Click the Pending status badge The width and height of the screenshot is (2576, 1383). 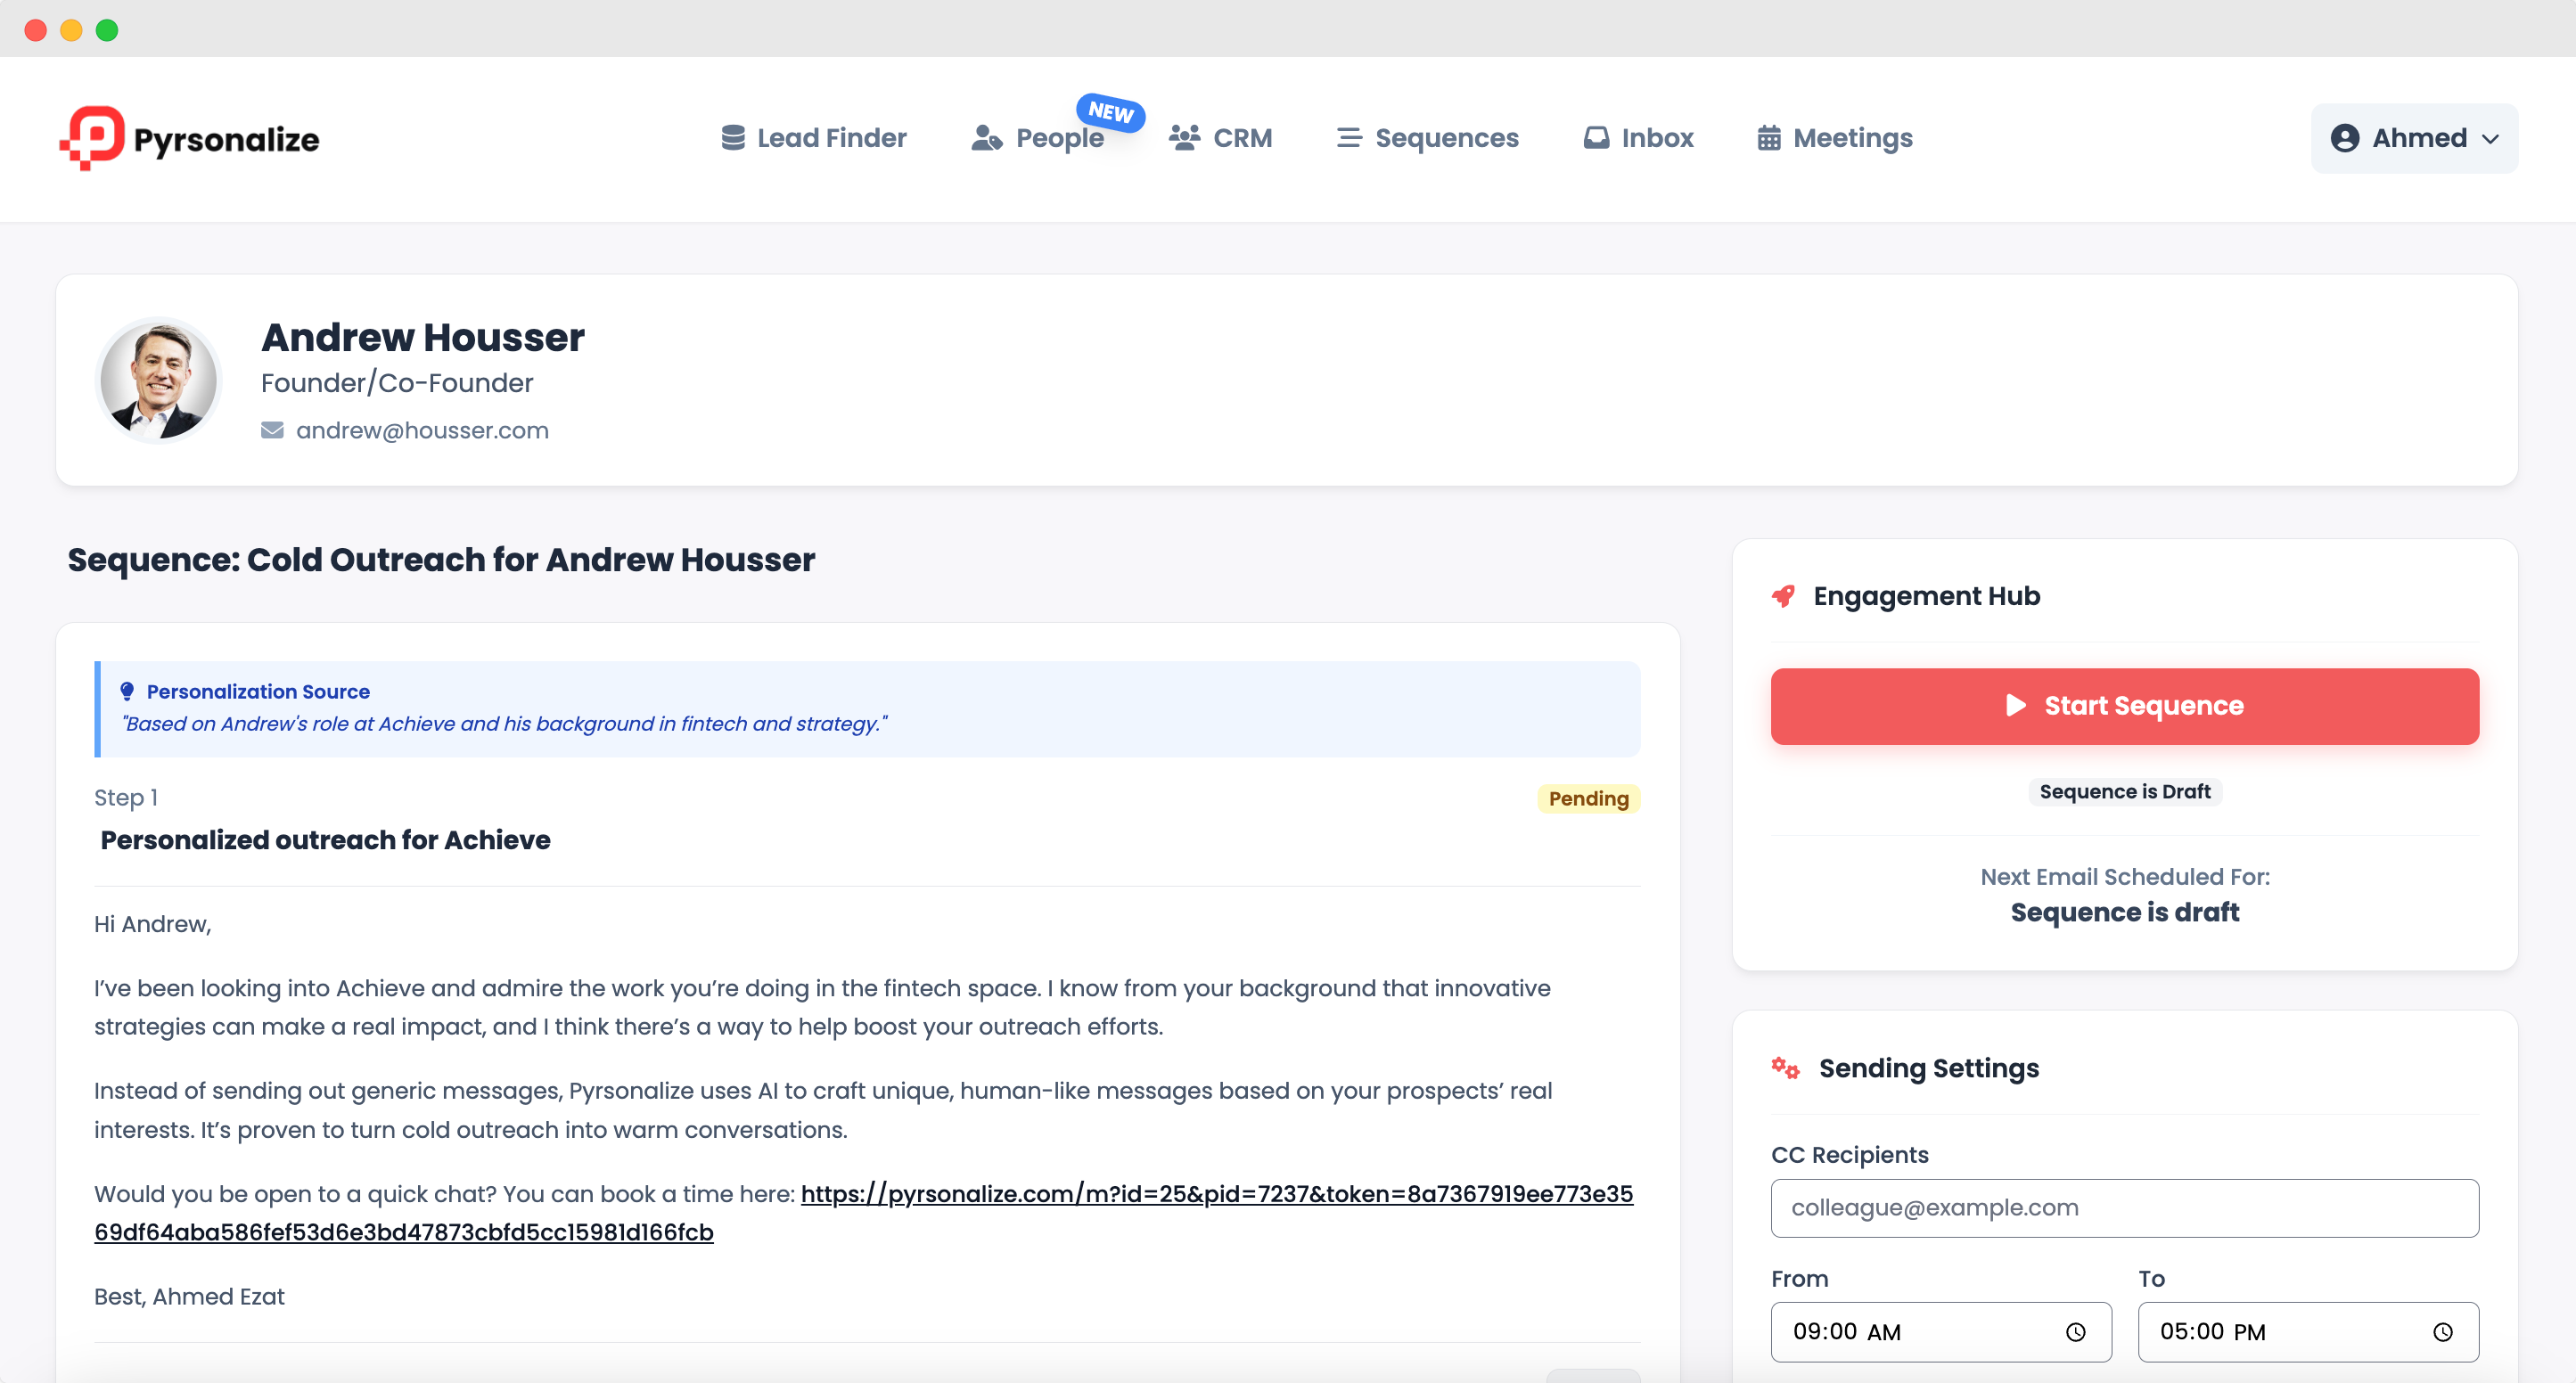pyautogui.click(x=1589, y=798)
